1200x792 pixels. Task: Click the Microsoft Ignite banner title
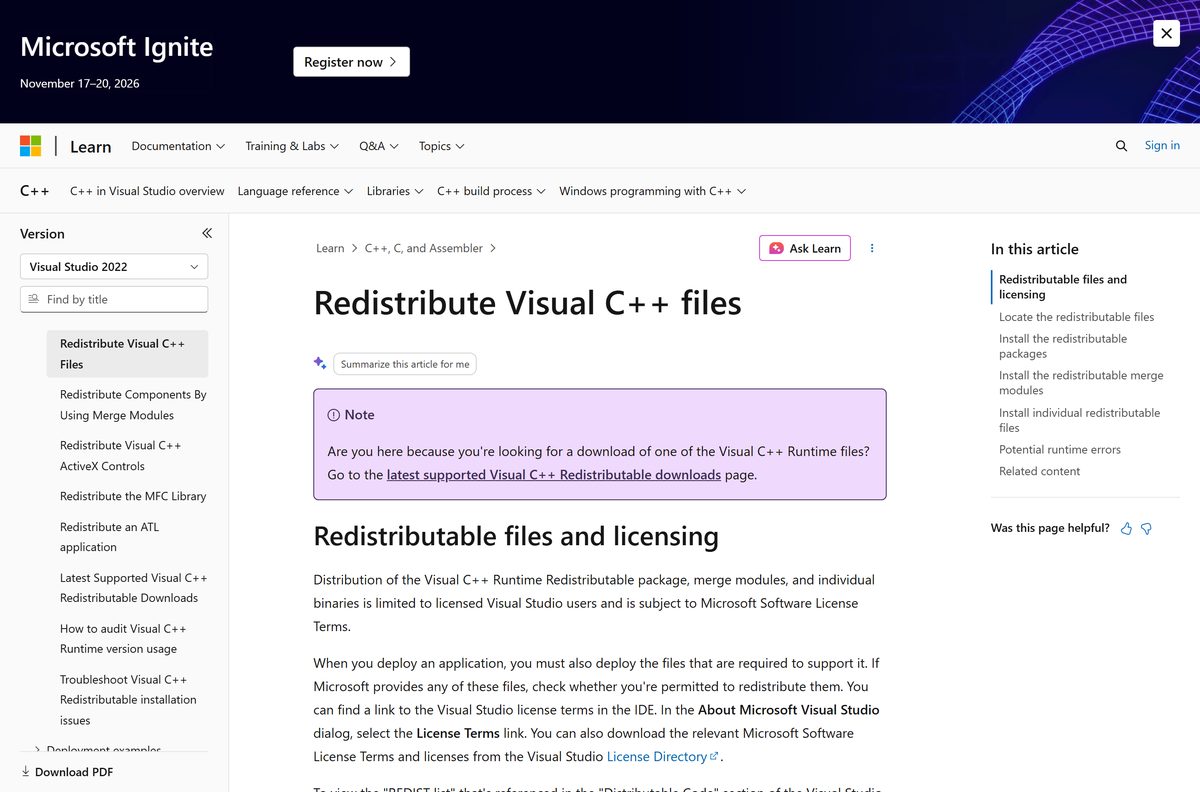point(117,47)
